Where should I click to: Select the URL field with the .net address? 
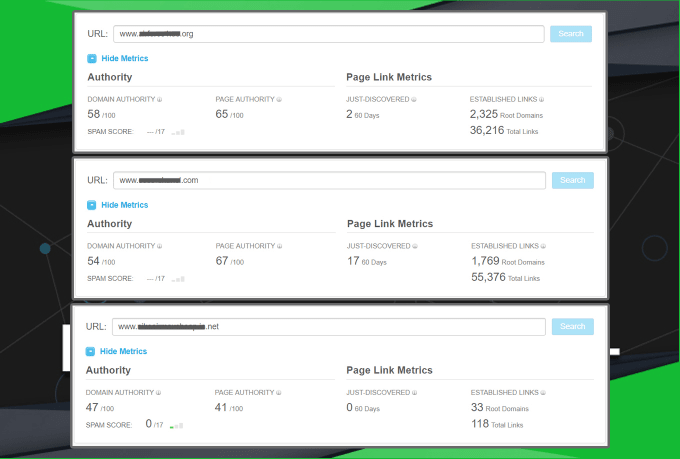[x=328, y=327]
